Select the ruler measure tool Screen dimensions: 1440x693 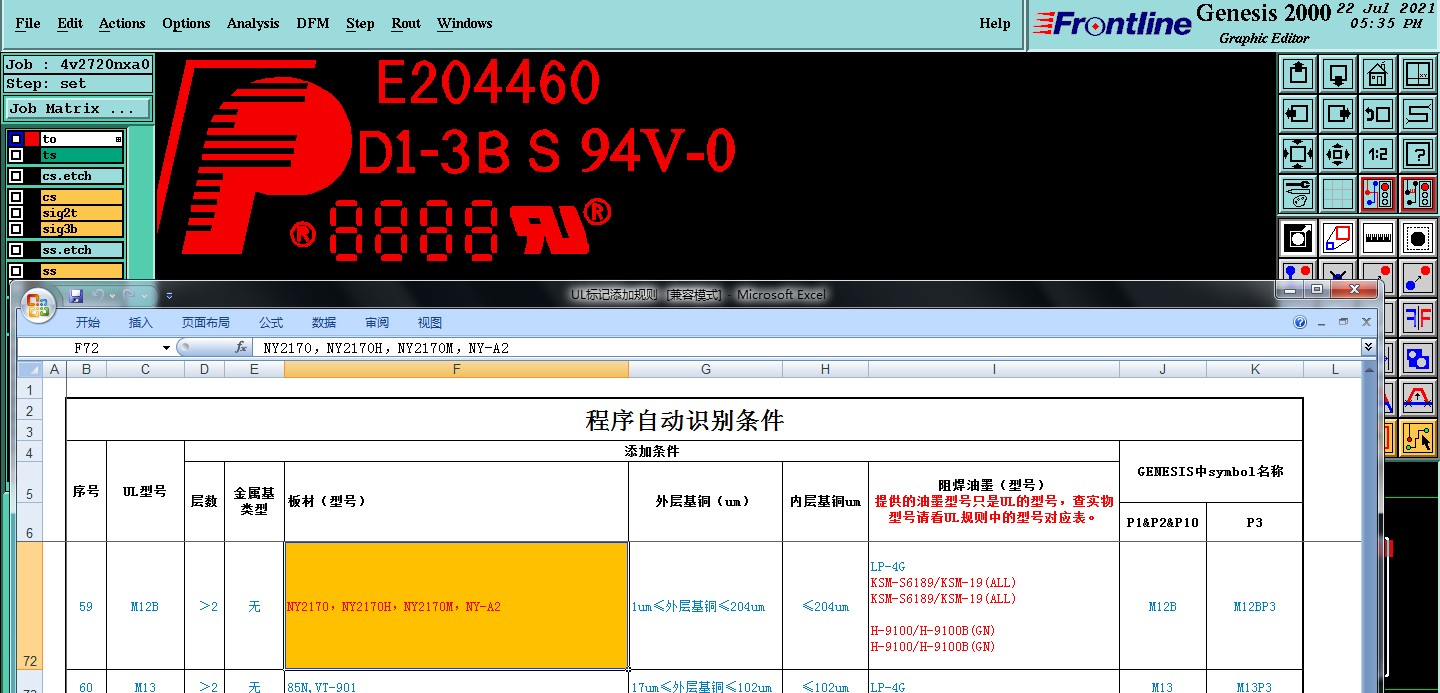(1377, 237)
